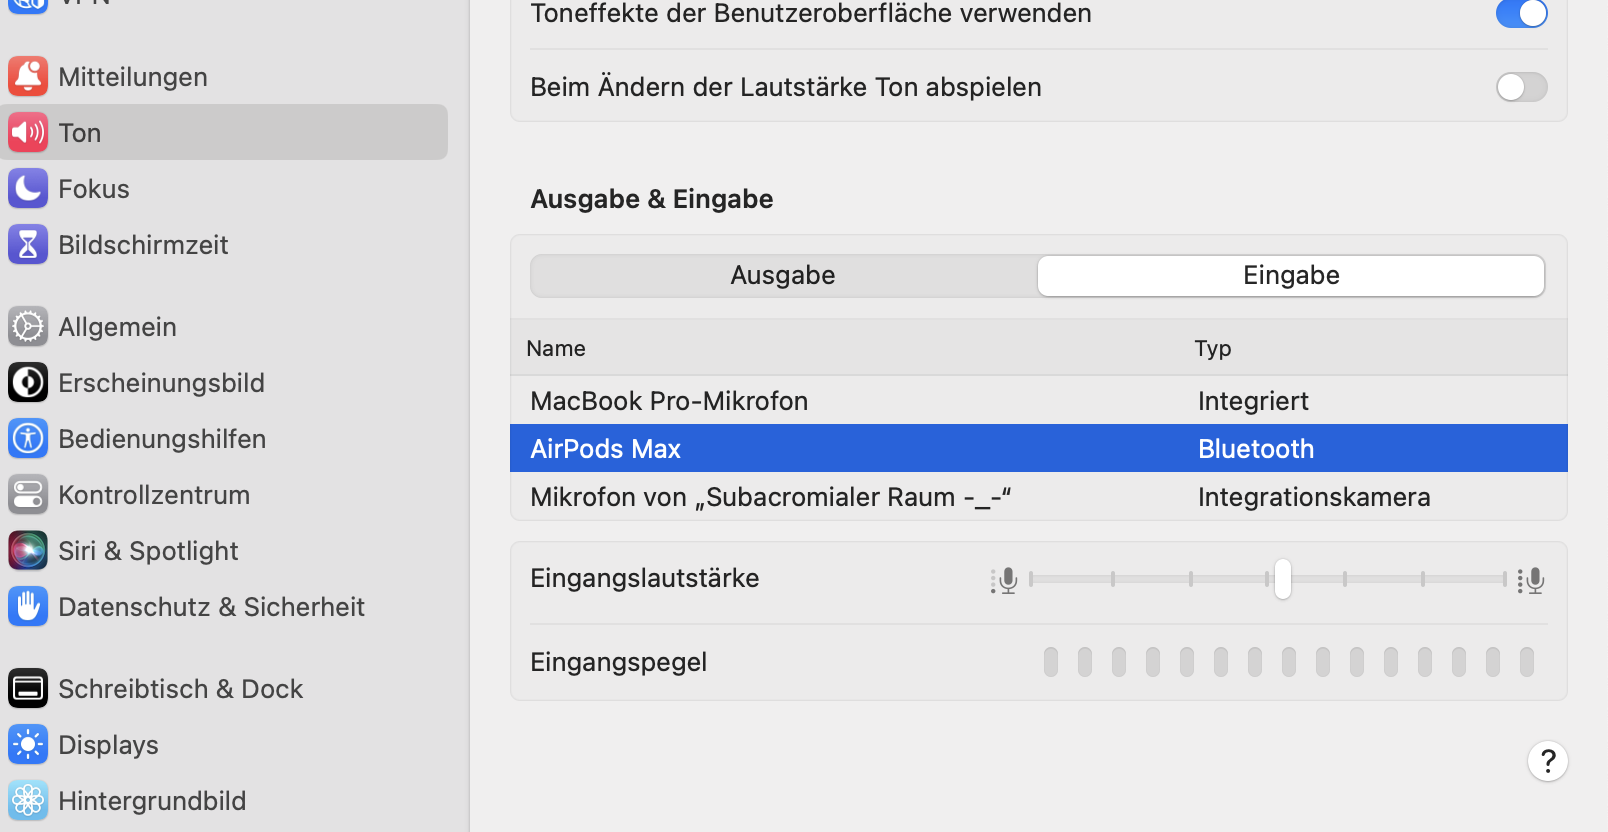
Task: Open Schreibtisch & Dock settings
Action: 180,689
